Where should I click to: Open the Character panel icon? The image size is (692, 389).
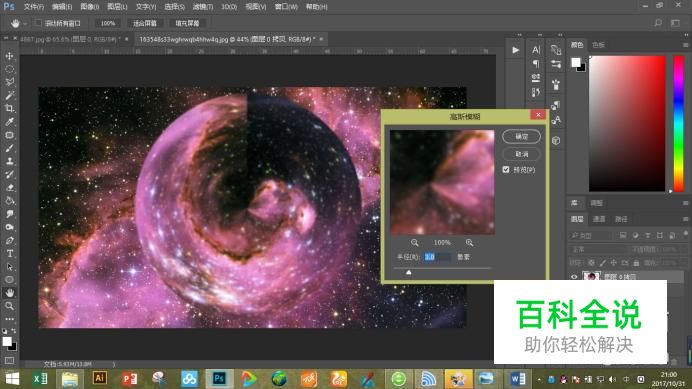tap(536, 50)
